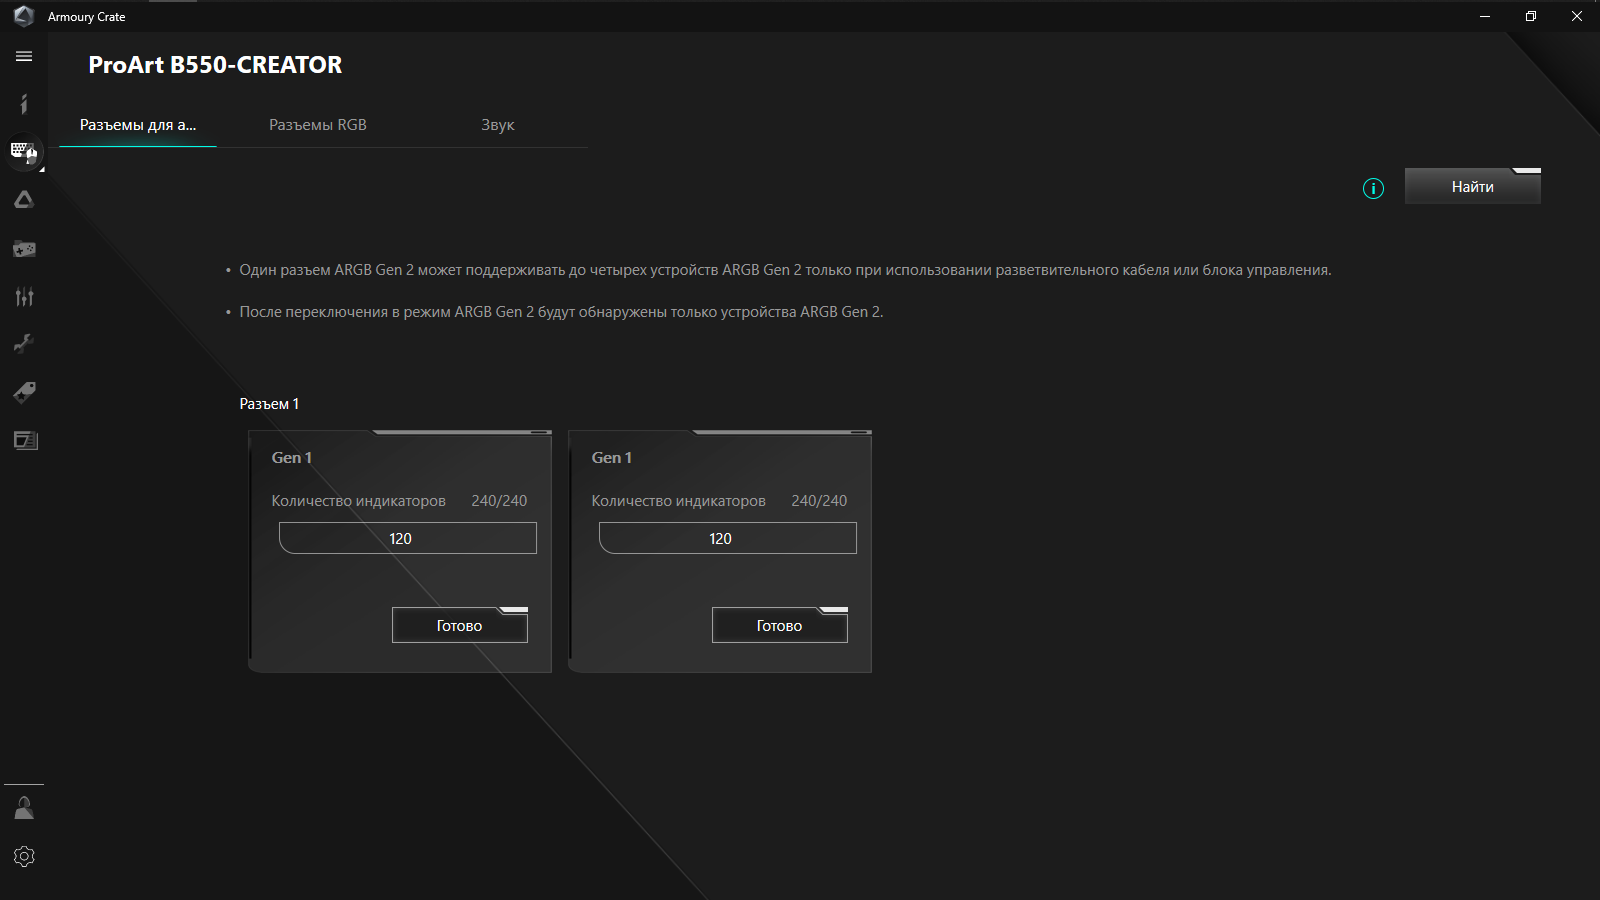Click the Gen 1 heading of left card

coord(292,458)
